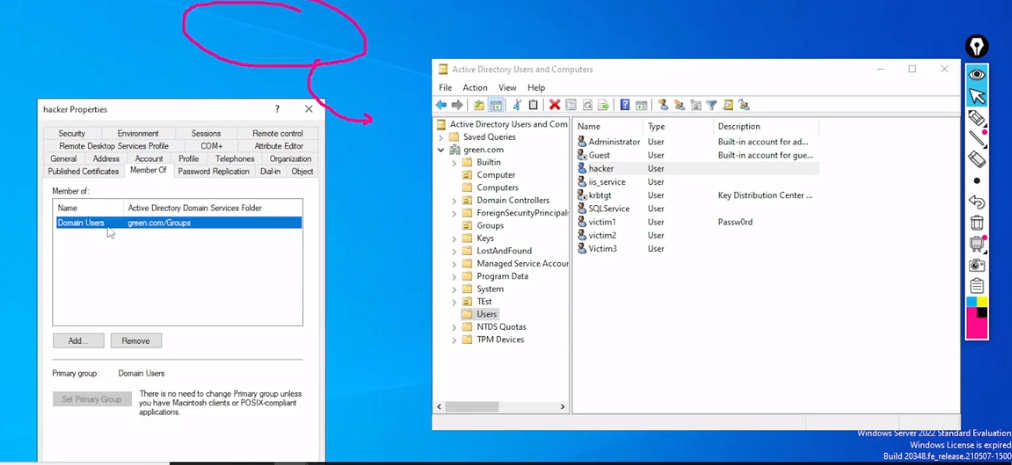Select the yellow color swatch
The height and width of the screenshot is (465, 1012).
(x=982, y=302)
